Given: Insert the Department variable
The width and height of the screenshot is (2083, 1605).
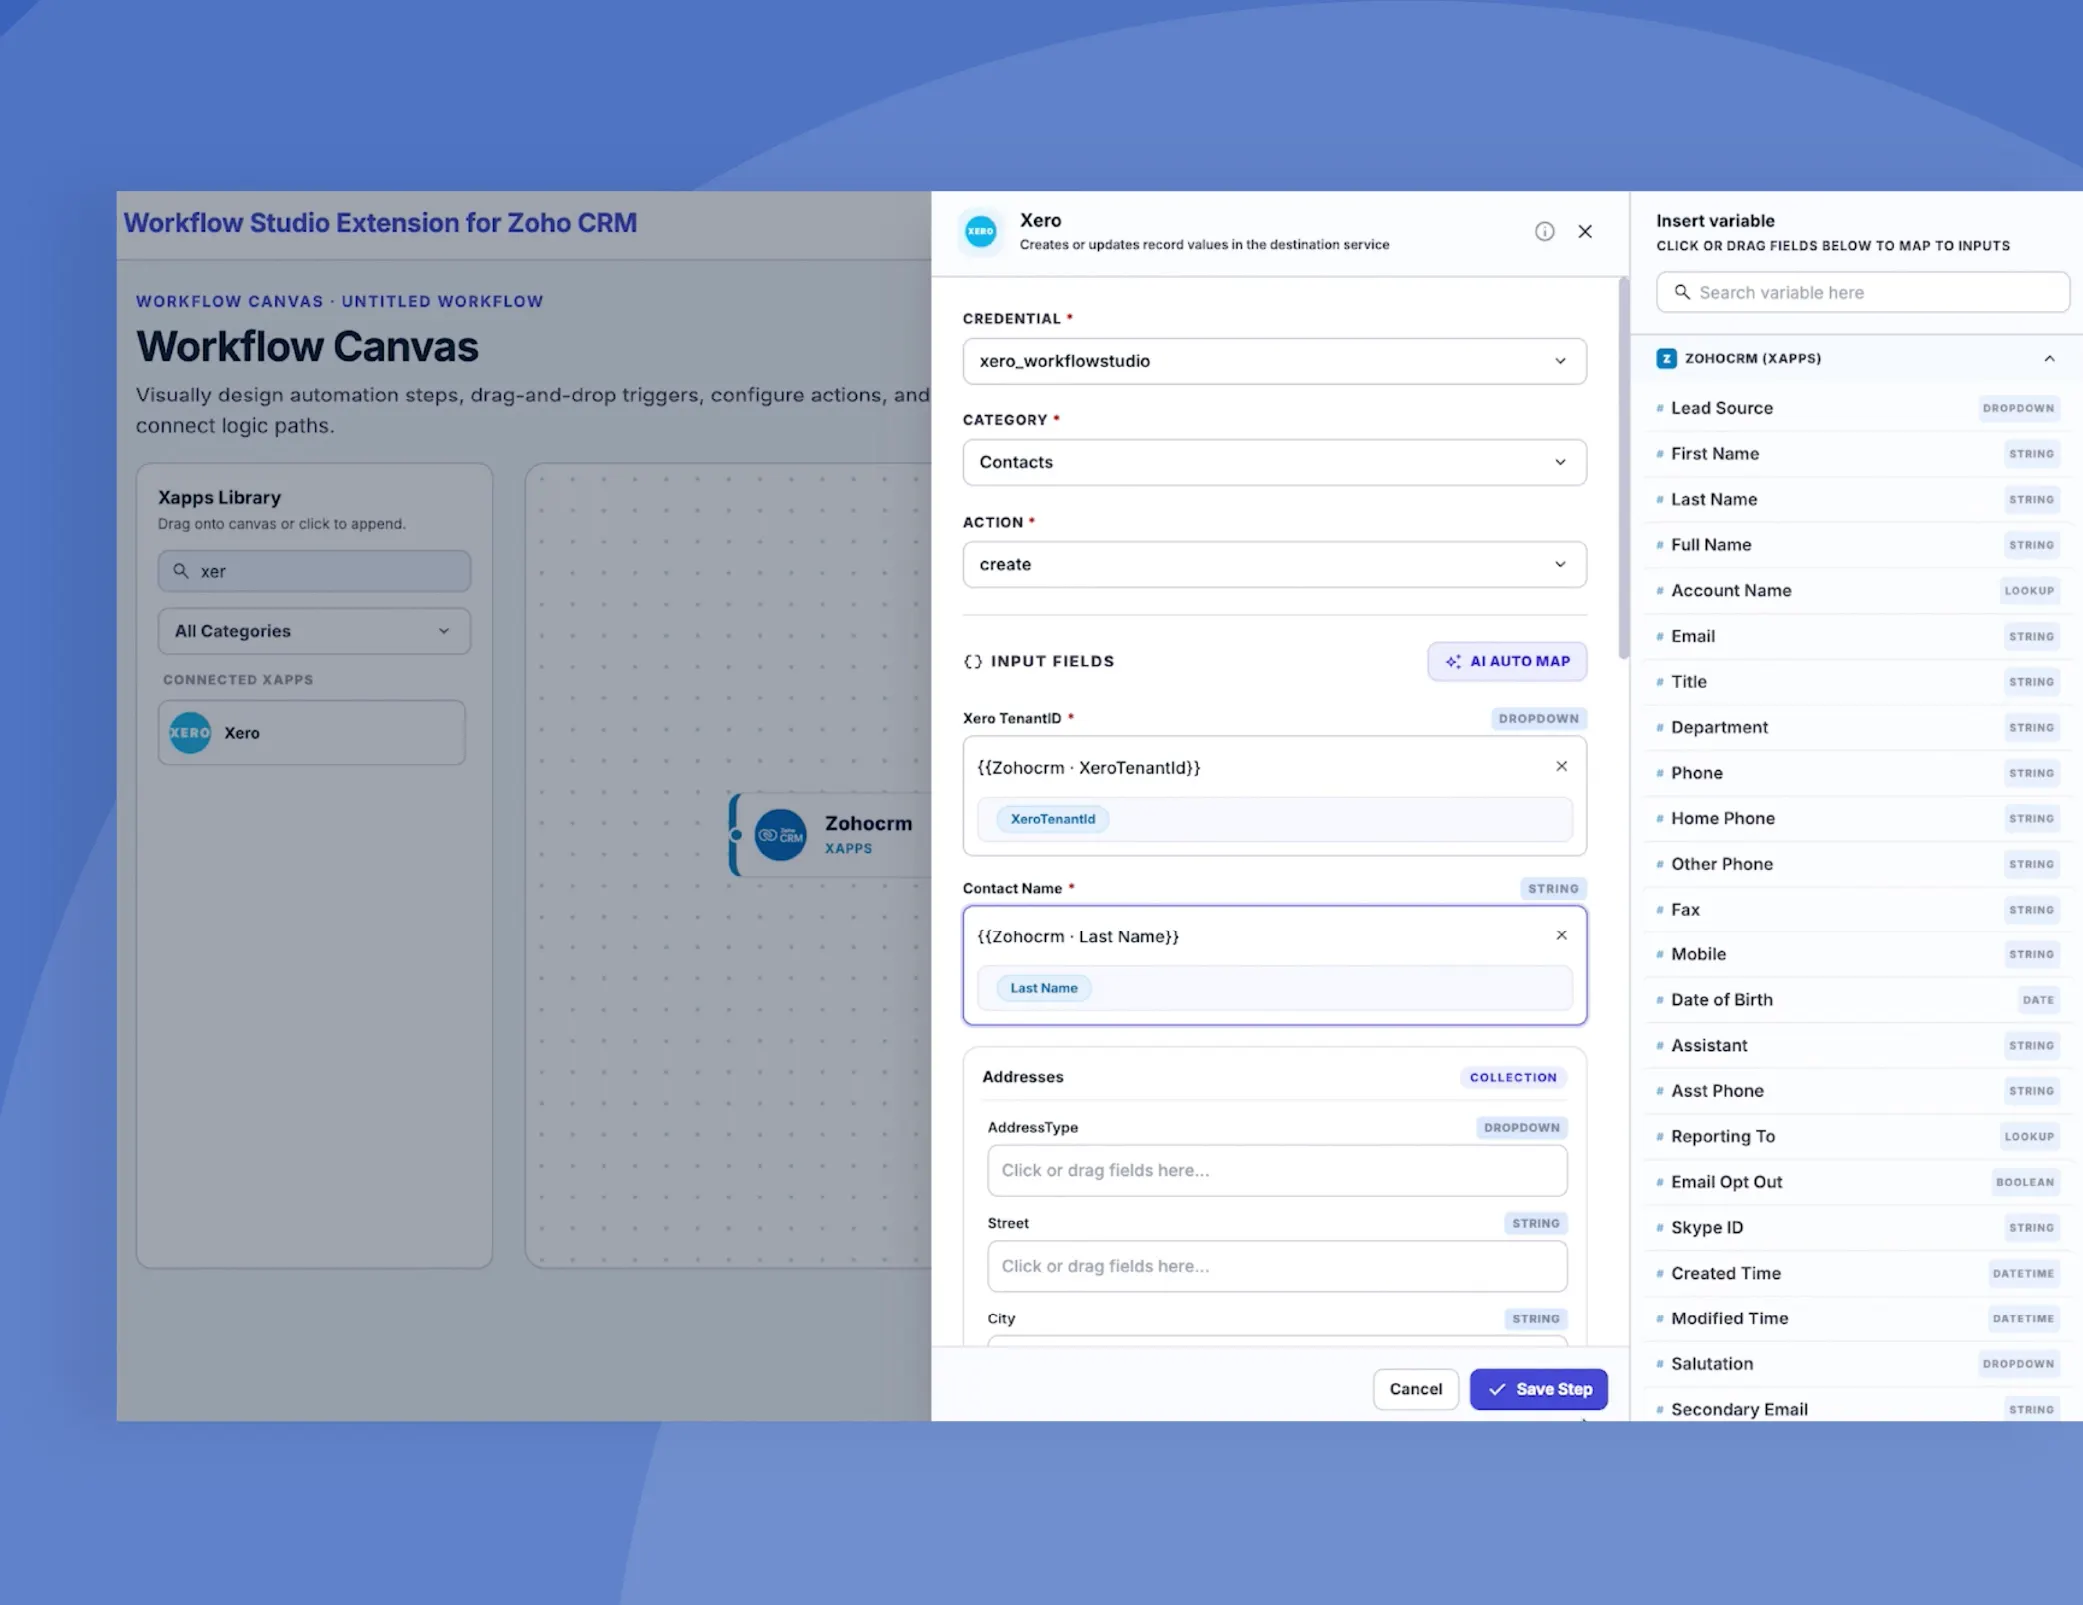Looking at the screenshot, I should (x=1857, y=727).
